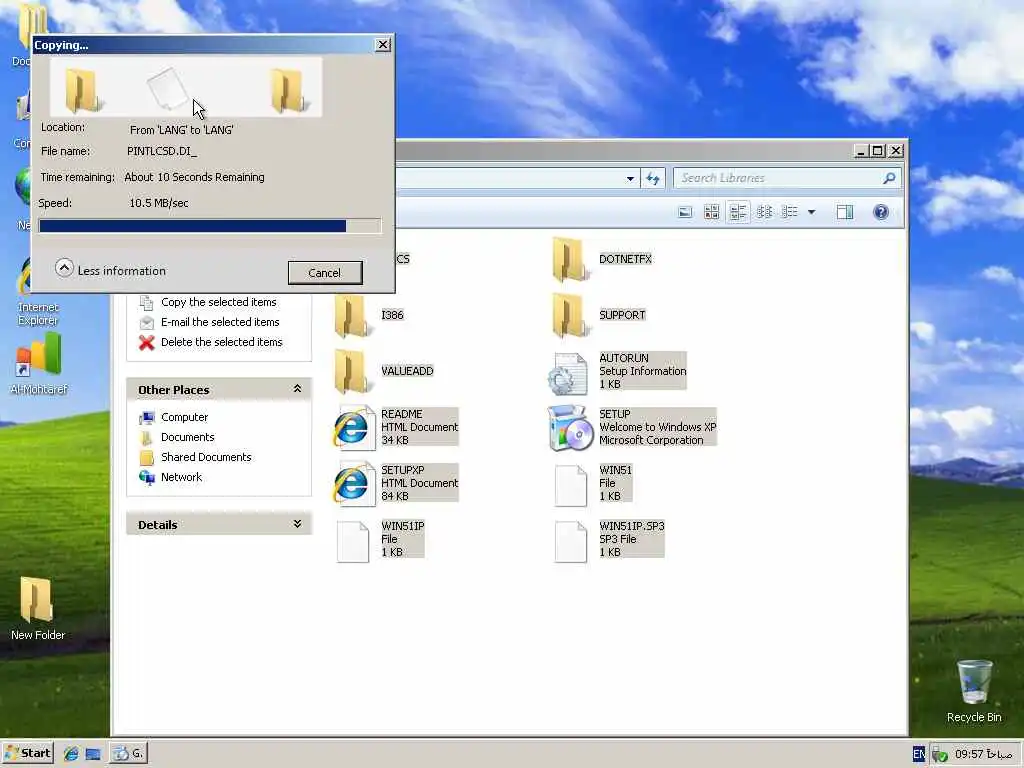Open the I386 folder
The height and width of the screenshot is (768, 1024).
[370, 315]
